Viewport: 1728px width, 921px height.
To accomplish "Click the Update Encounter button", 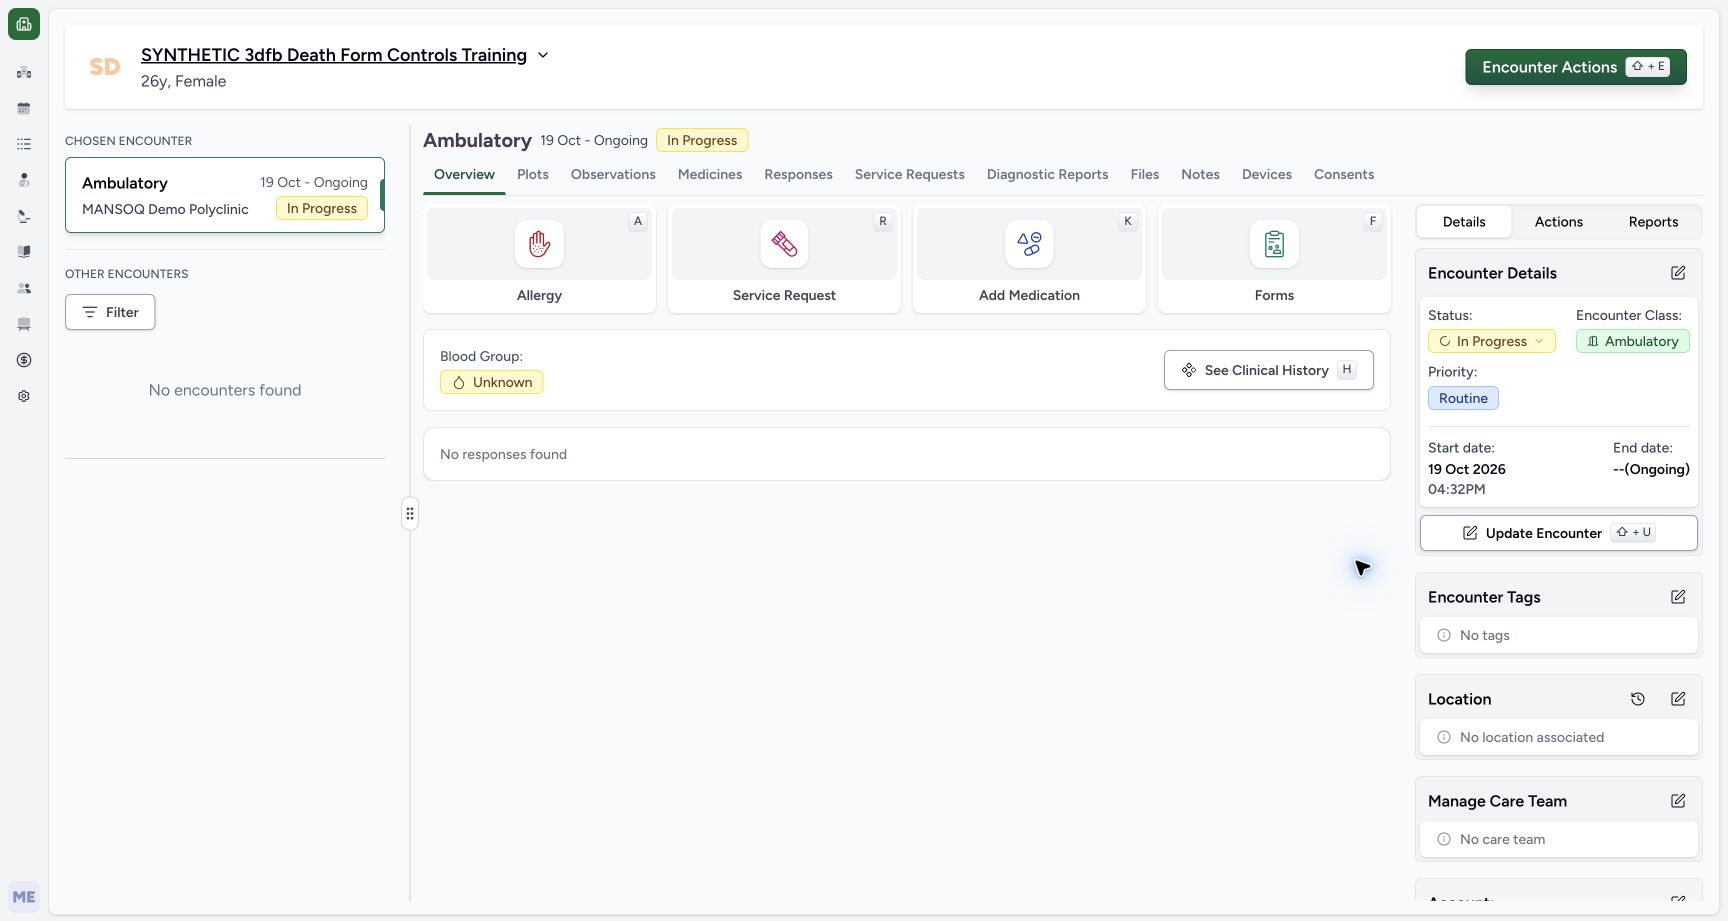I will [1558, 533].
